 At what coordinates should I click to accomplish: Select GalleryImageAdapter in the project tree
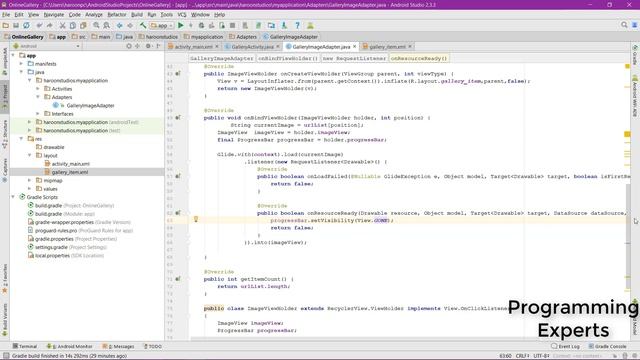[x=90, y=105]
